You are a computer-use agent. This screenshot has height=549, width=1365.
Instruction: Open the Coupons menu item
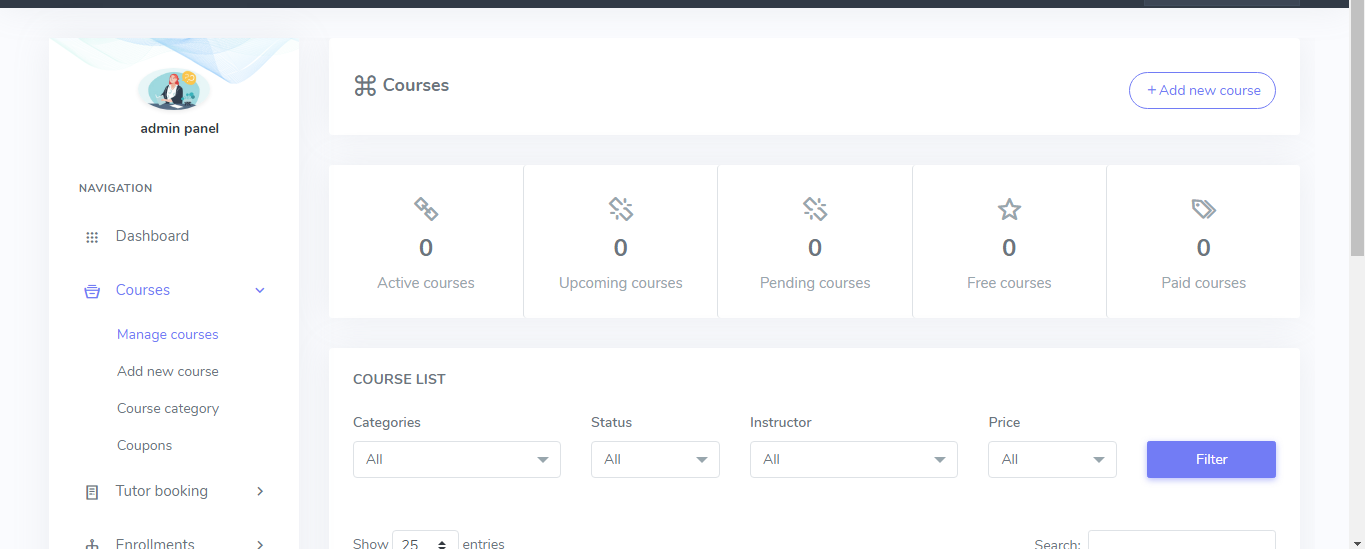point(144,445)
